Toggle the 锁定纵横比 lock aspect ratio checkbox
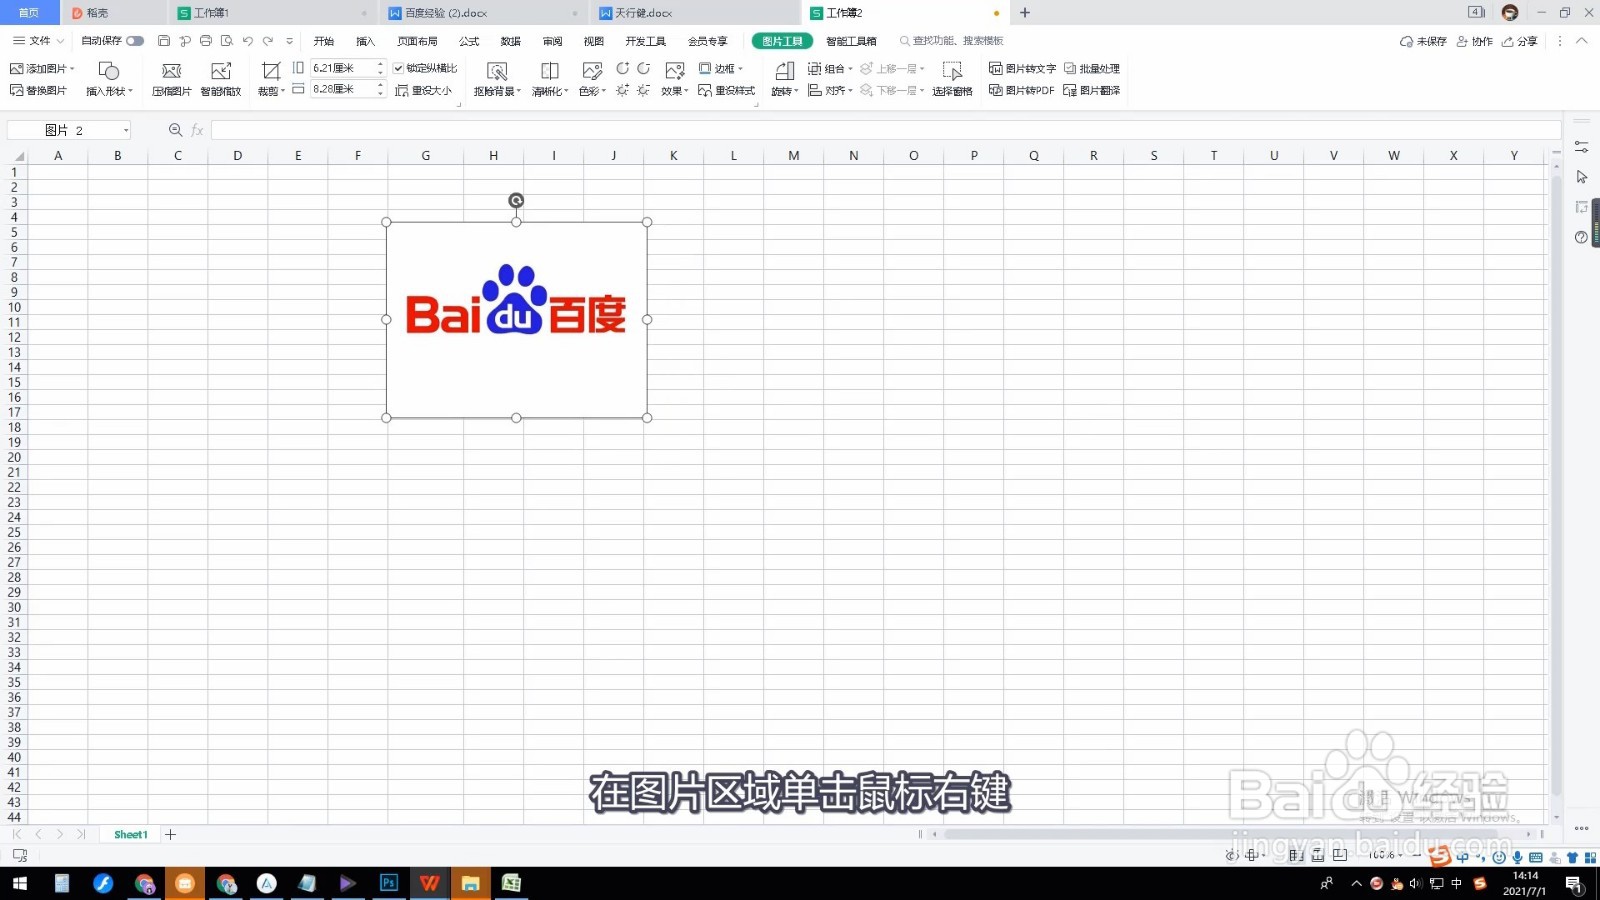 click(x=398, y=68)
